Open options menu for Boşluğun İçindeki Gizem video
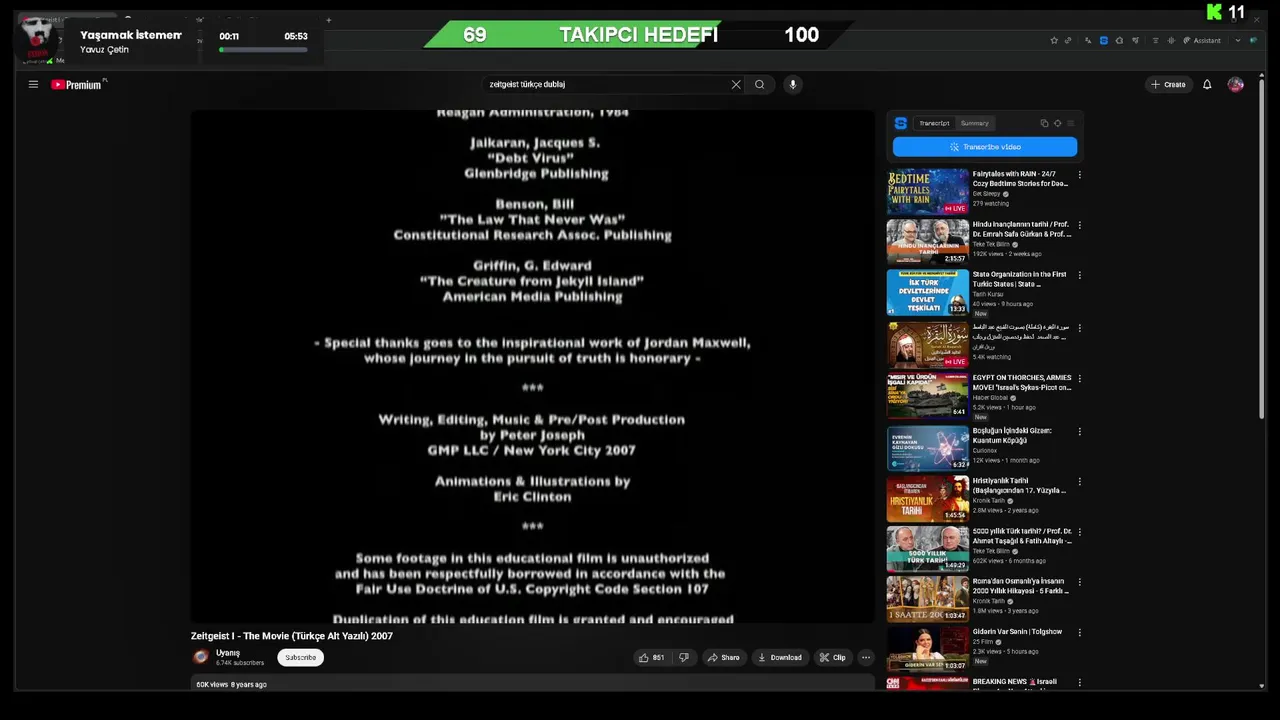This screenshot has width=1280, height=720. point(1079,432)
